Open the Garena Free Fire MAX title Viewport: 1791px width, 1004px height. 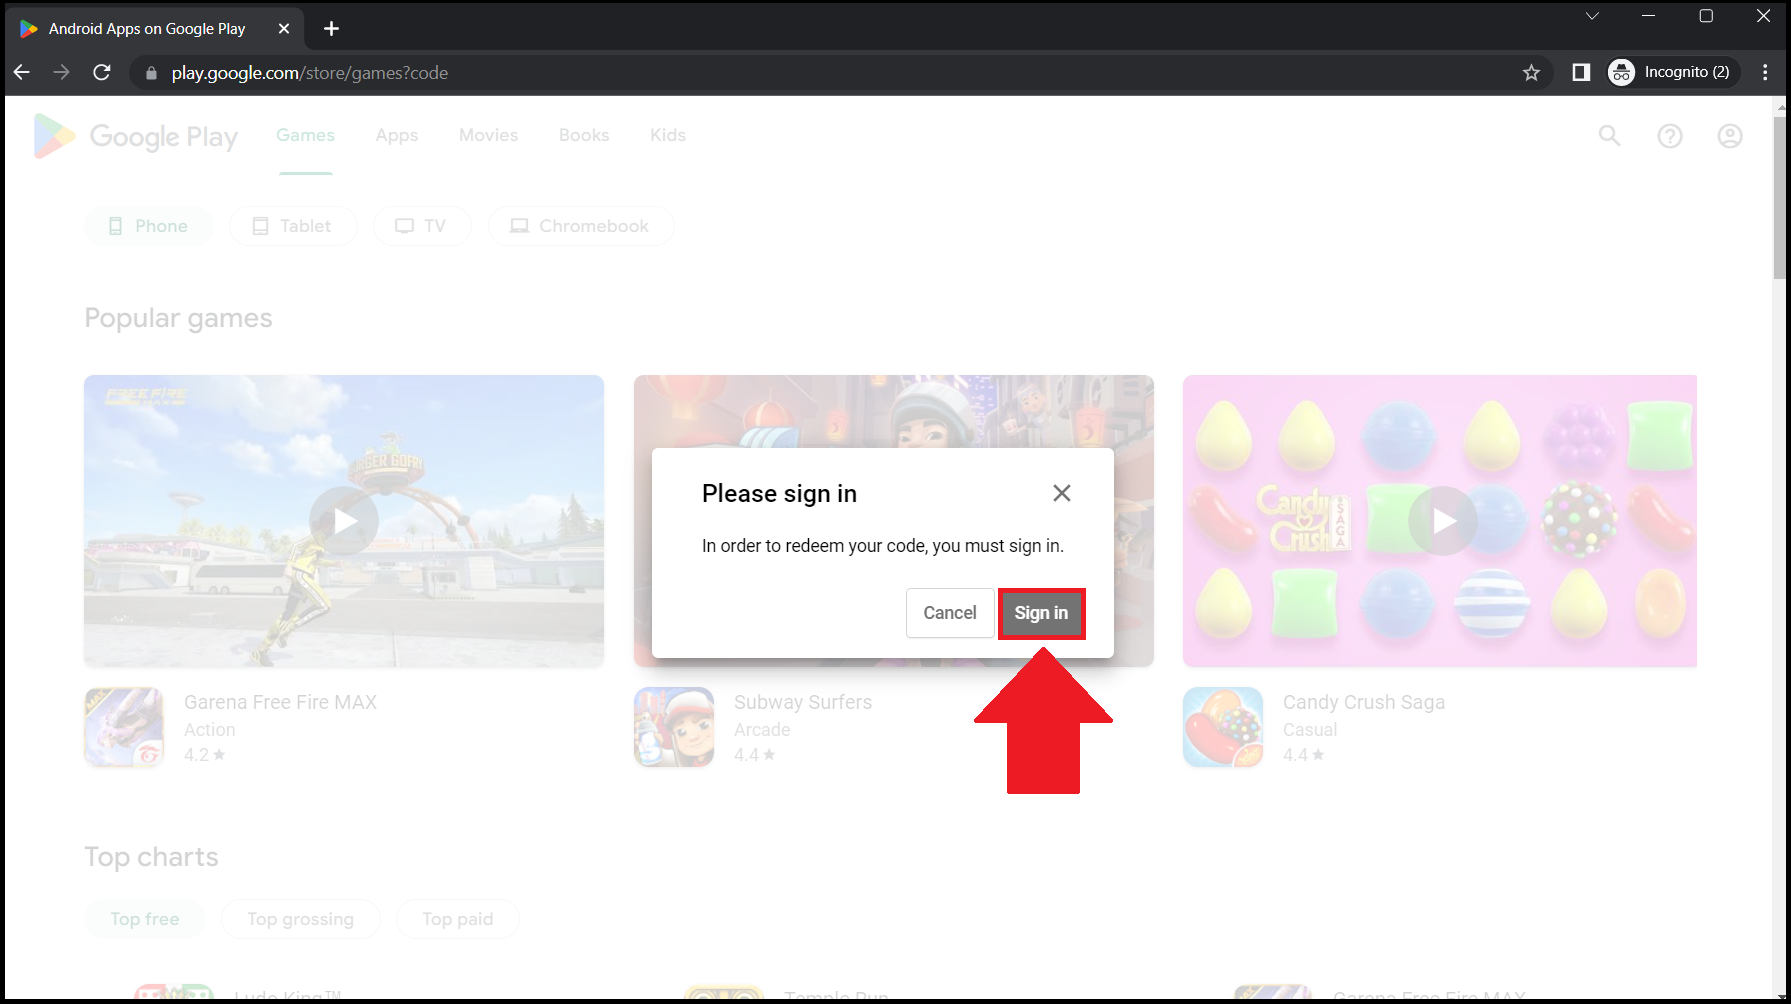(x=280, y=702)
